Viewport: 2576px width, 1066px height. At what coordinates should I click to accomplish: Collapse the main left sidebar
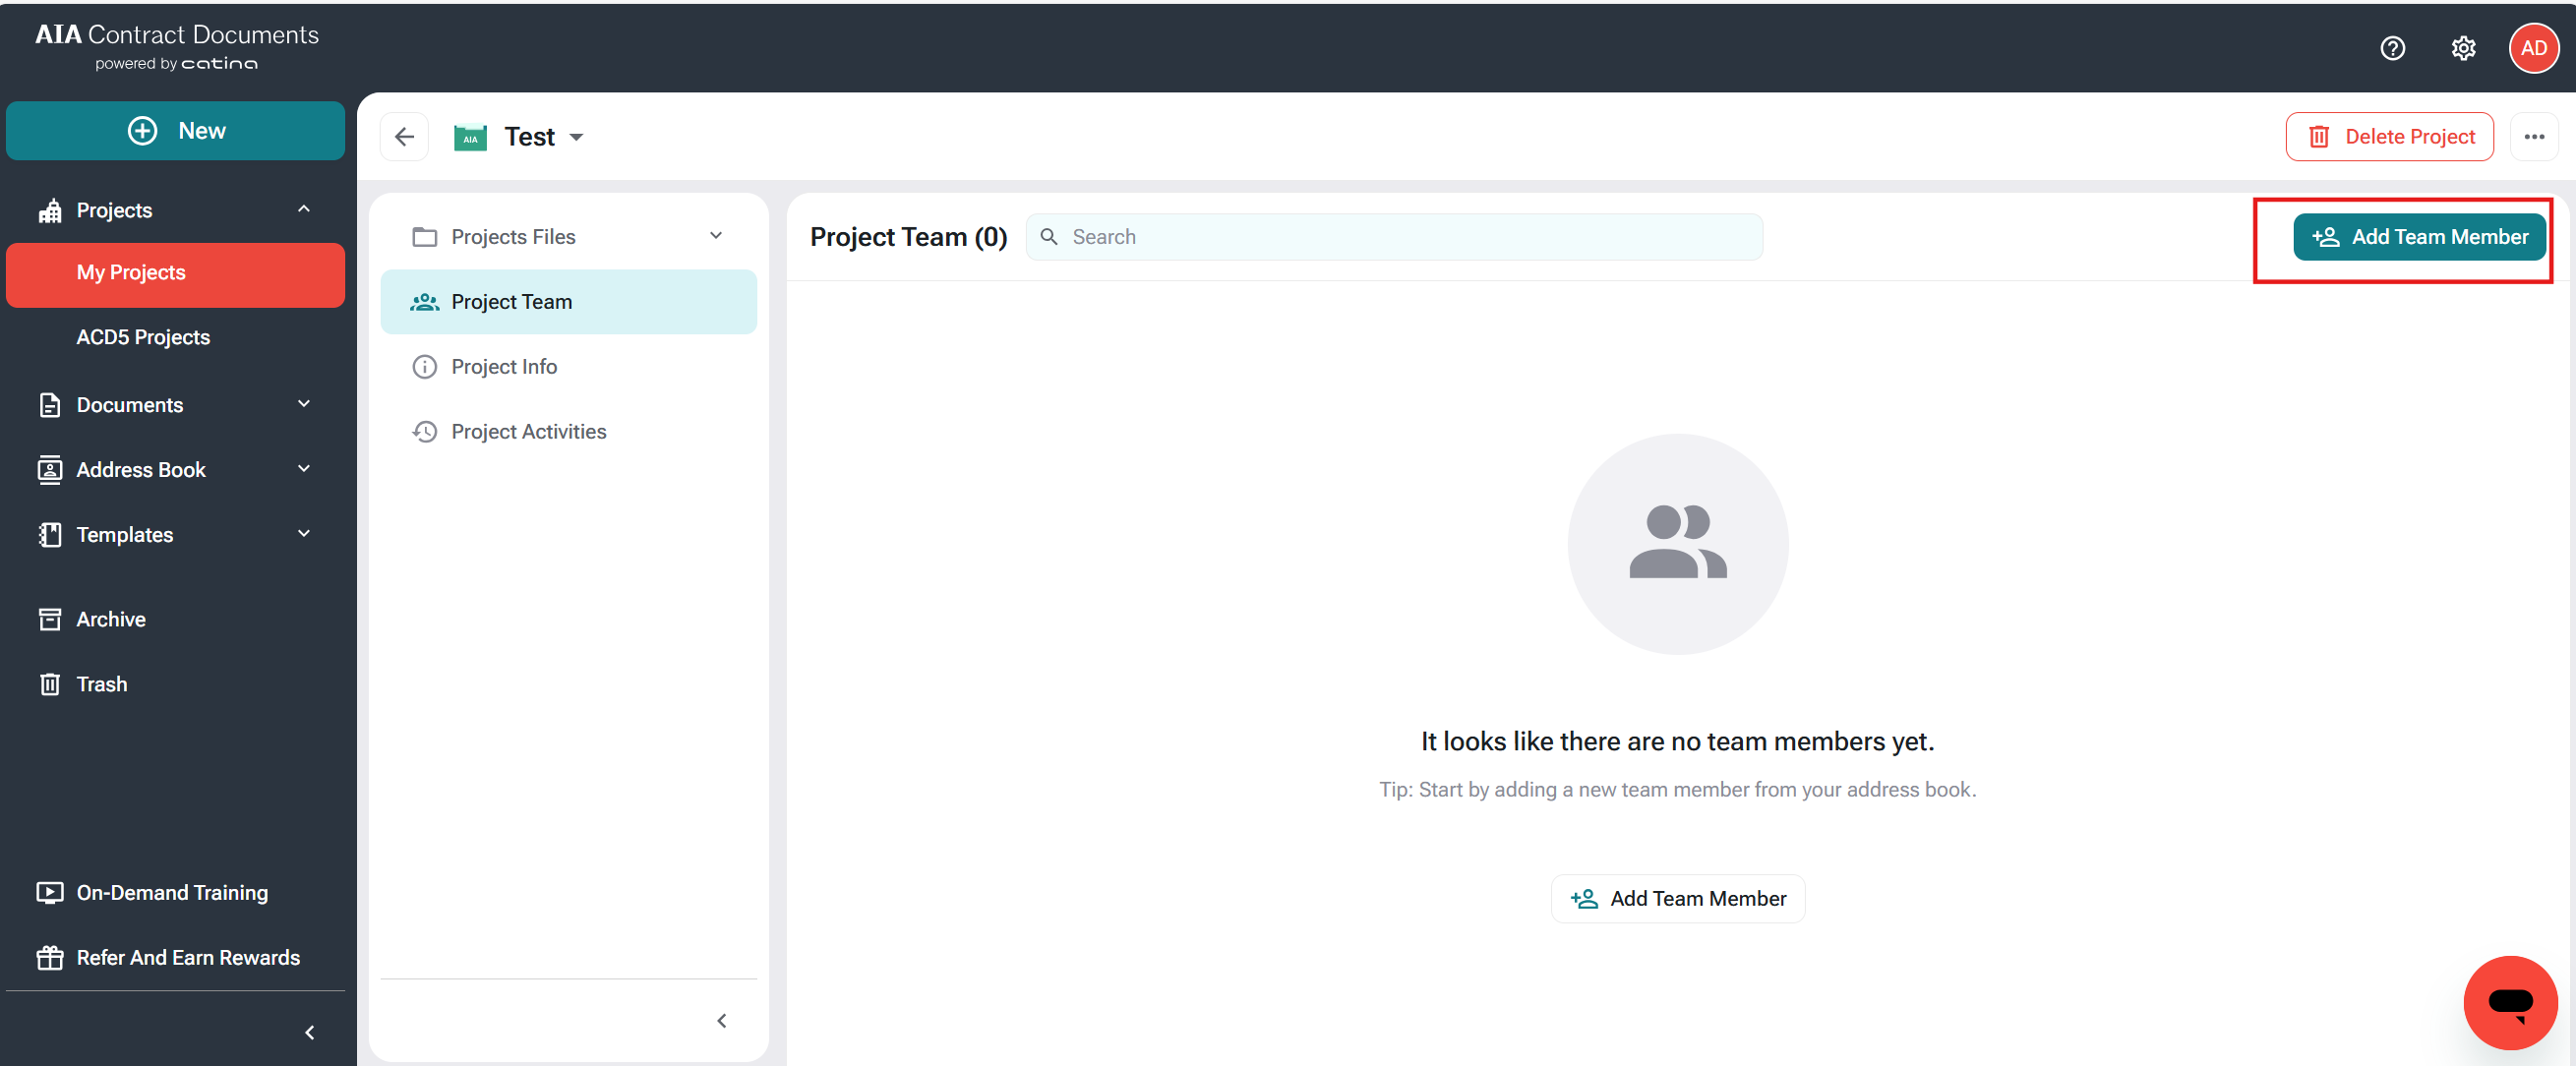click(309, 1032)
